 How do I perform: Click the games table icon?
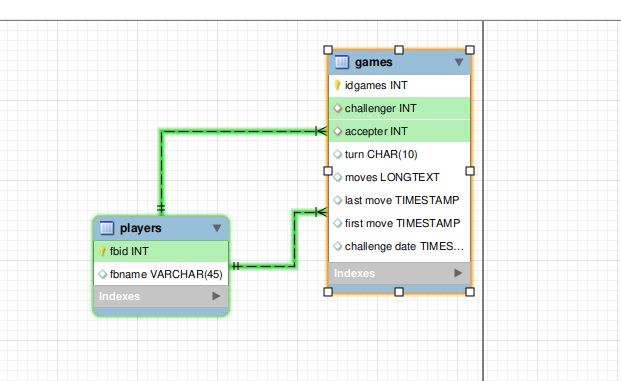tap(342, 62)
